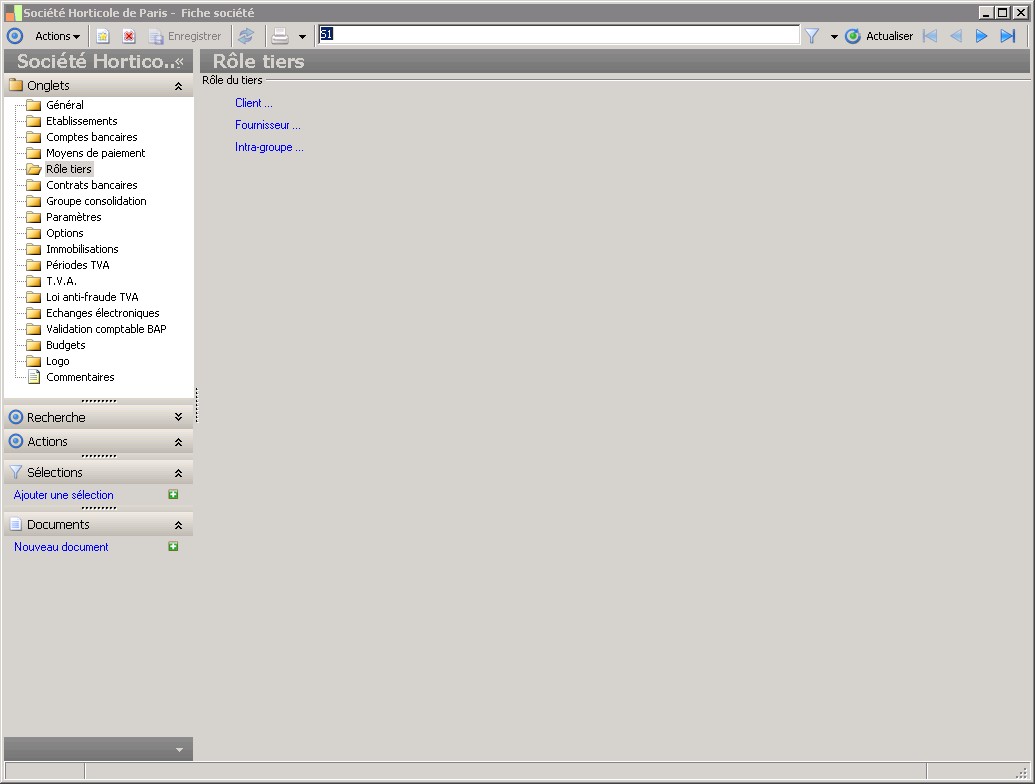
Task: Open the Etablissements folder
Action: point(81,121)
